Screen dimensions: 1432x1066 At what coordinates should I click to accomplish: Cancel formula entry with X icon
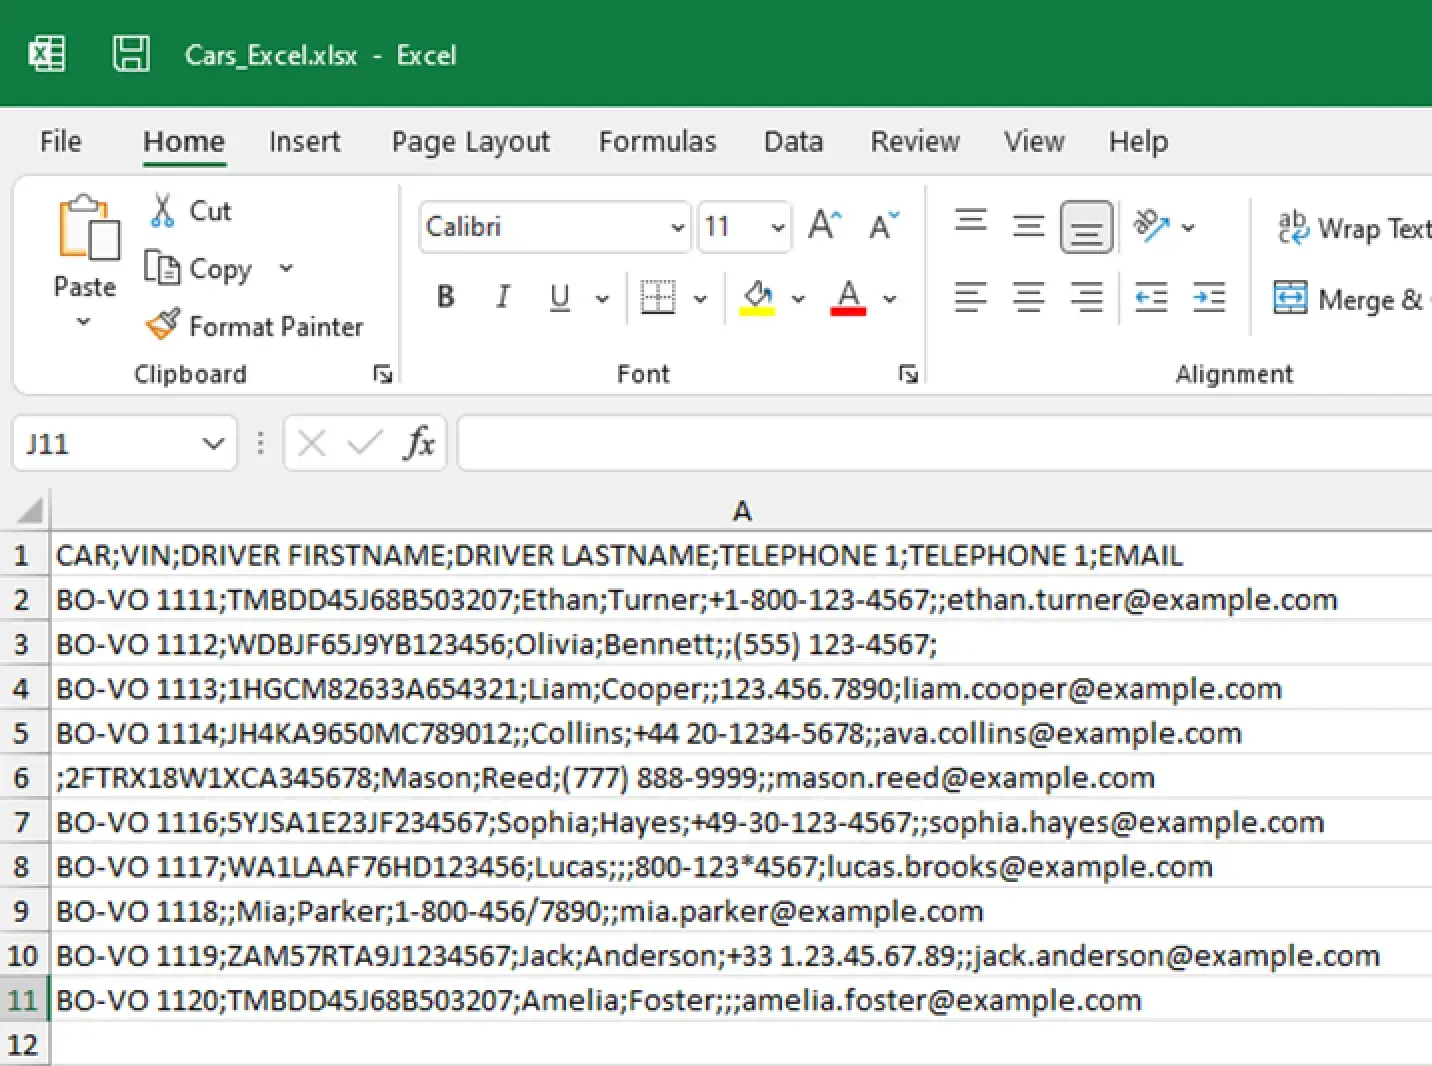[311, 442]
